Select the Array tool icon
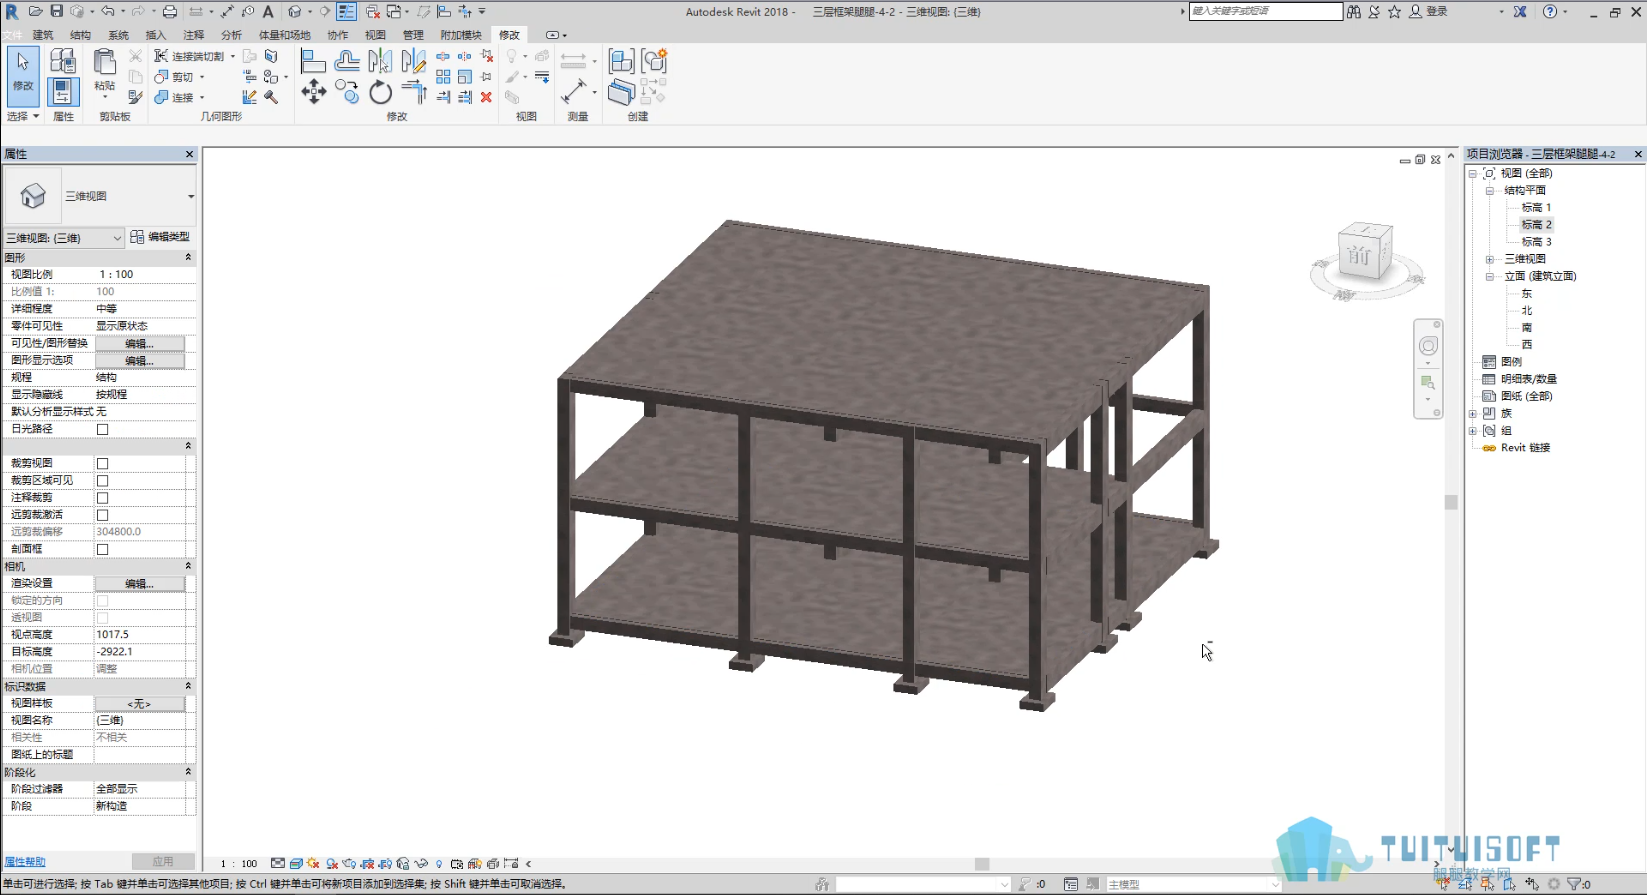Viewport: 1647px width, 895px height. (443, 77)
